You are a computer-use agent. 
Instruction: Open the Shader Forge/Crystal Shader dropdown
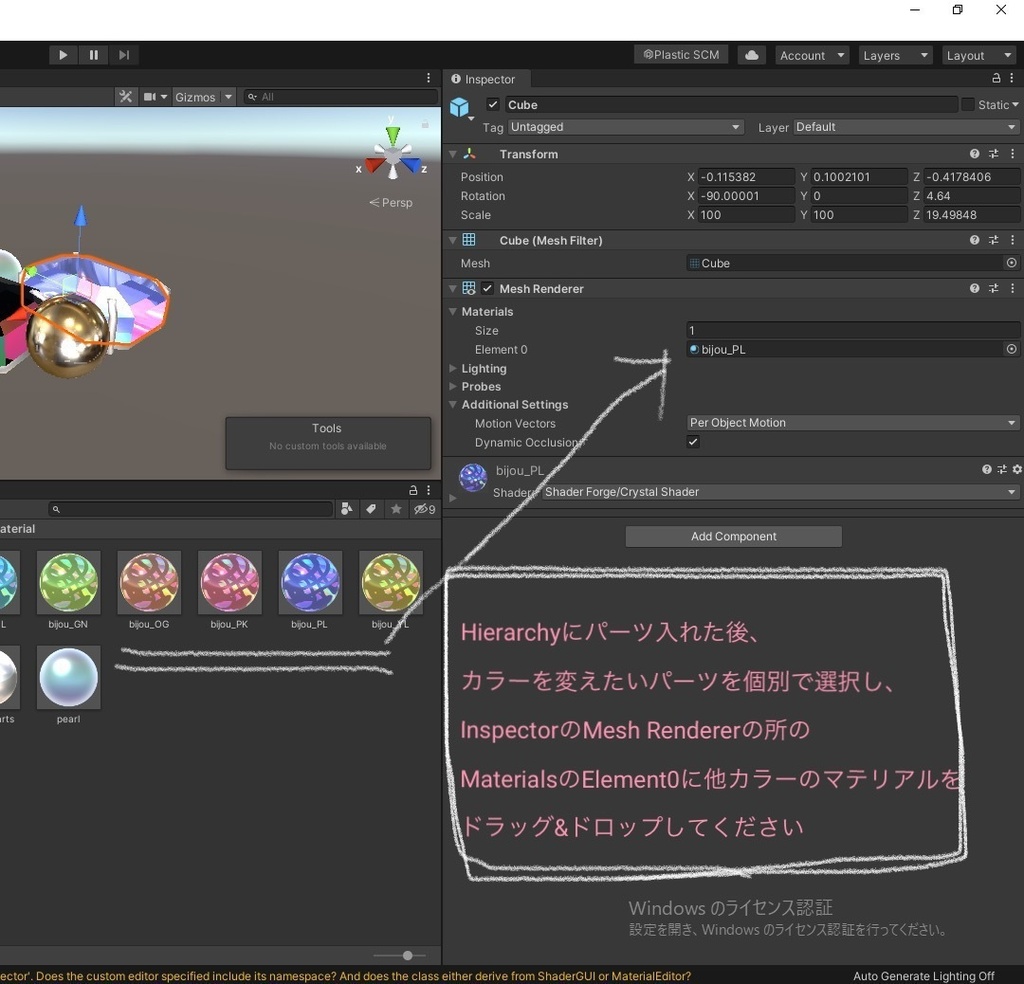[778, 492]
